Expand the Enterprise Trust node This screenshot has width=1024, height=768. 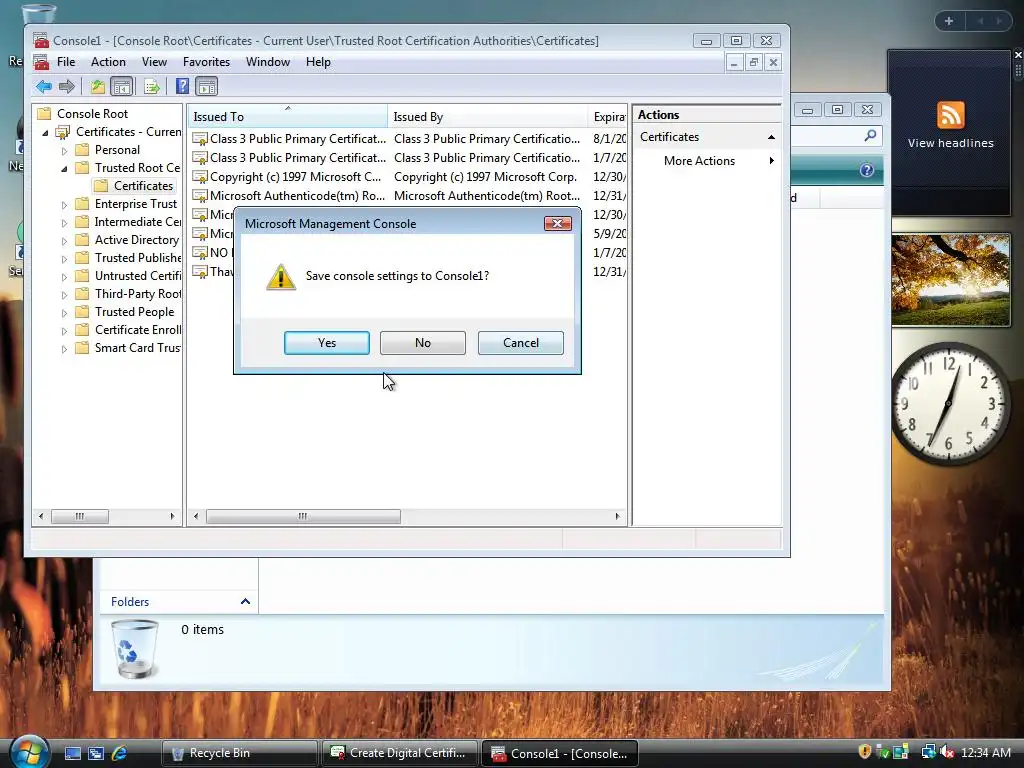pos(64,205)
